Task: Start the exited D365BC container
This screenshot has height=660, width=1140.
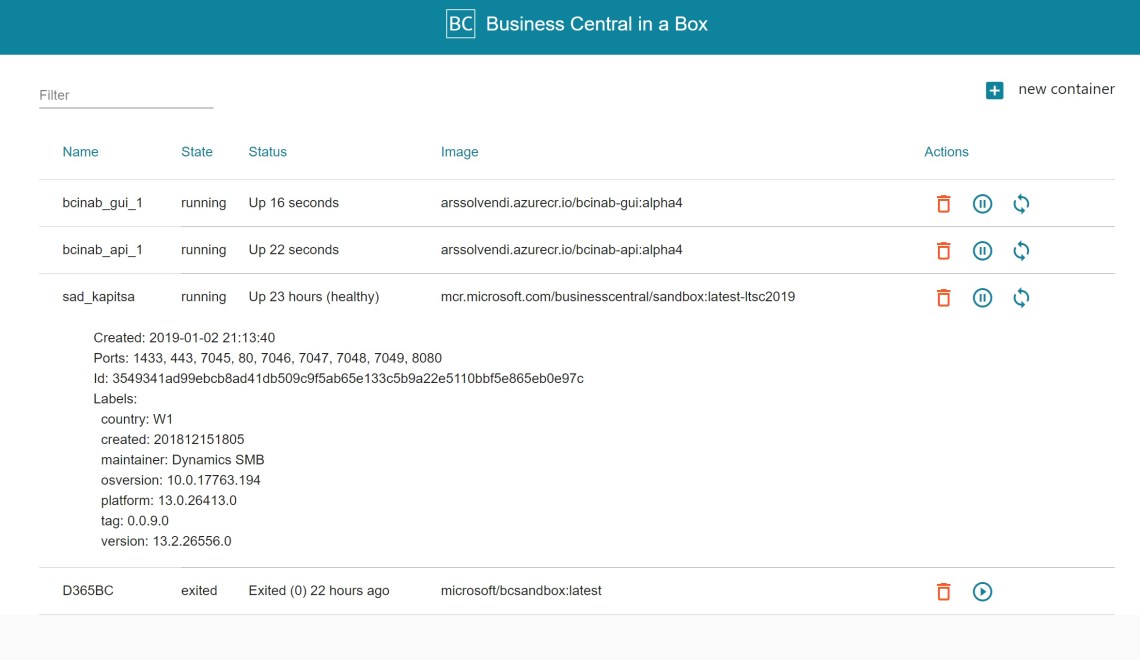Action: (x=982, y=592)
